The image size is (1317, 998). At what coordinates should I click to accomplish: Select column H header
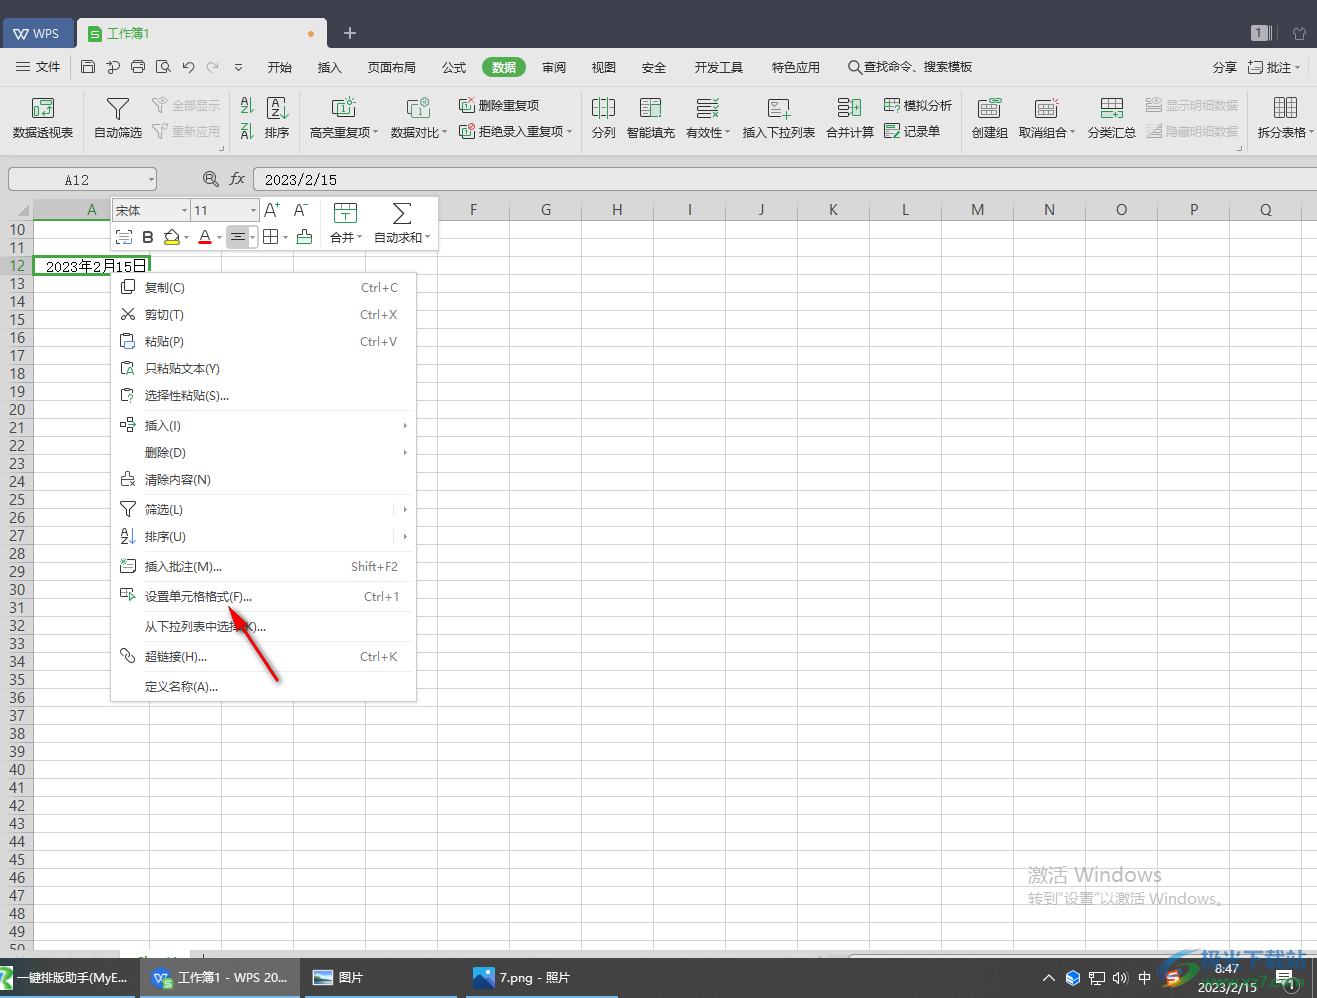617,209
